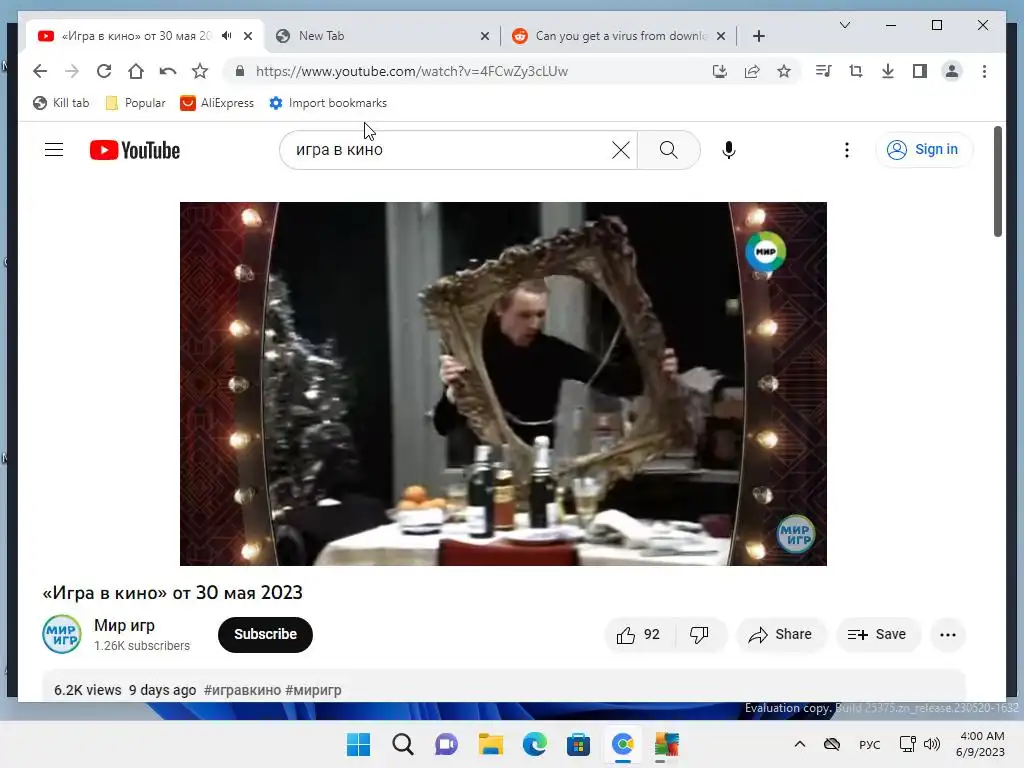Screen dimensions: 1024x768
Task: Dislike the video
Action: [x=699, y=634]
